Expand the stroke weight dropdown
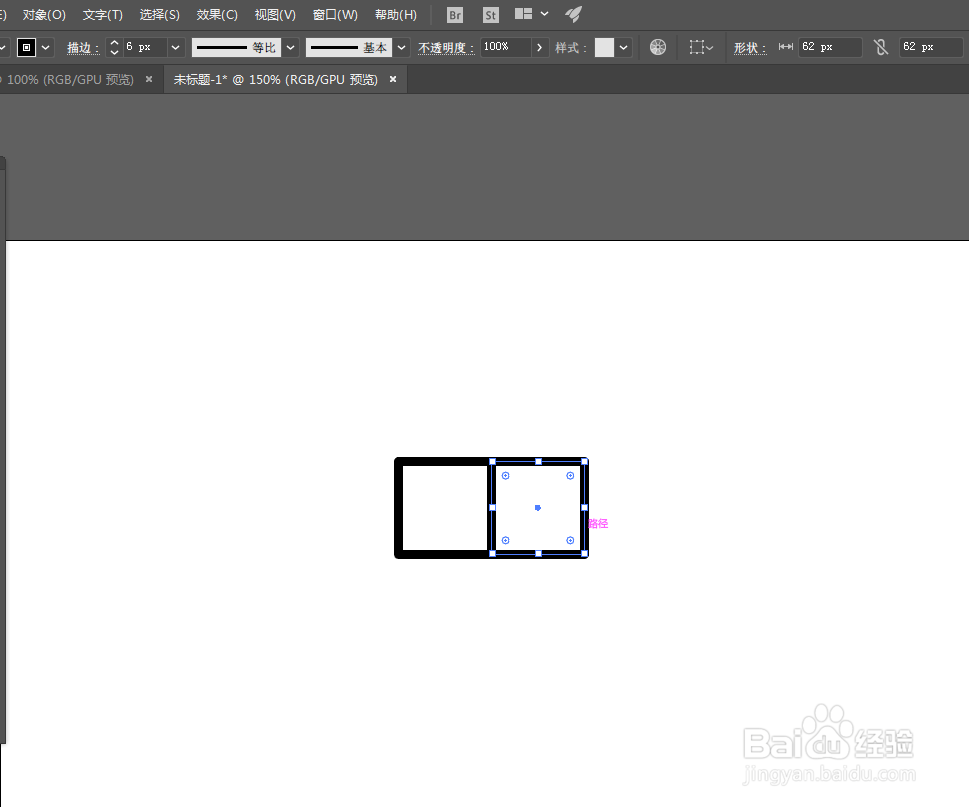Screen dimensions: 969x807 pos(176,48)
